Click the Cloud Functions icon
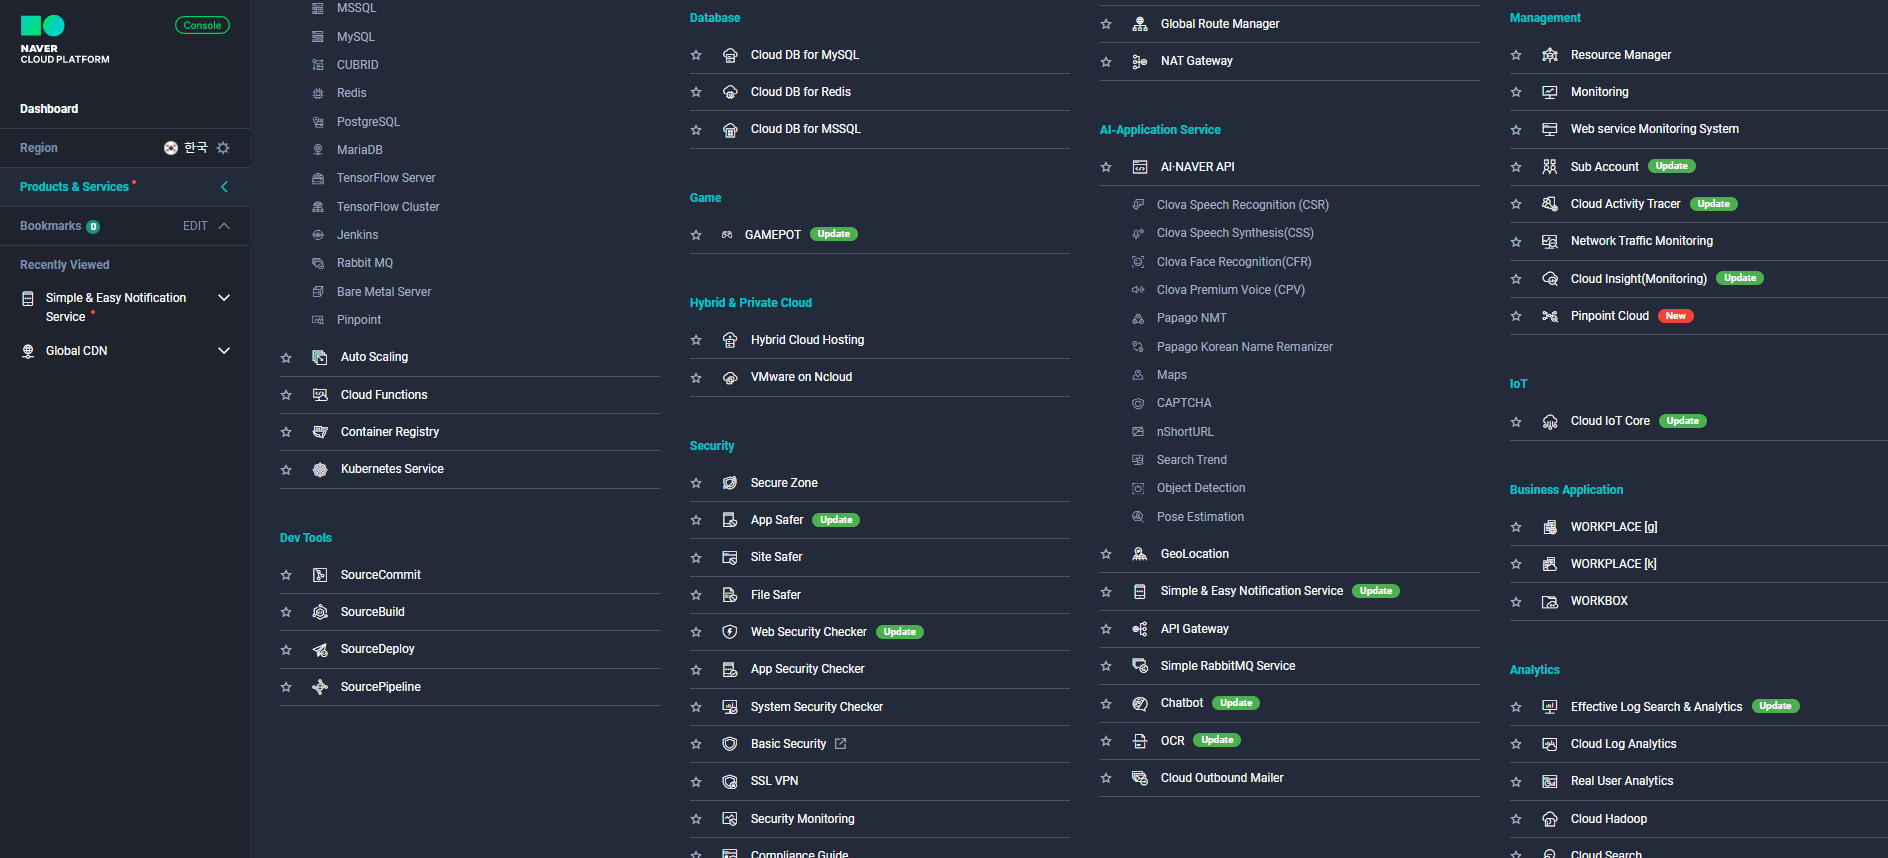This screenshot has height=858, width=1888. click(320, 395)
